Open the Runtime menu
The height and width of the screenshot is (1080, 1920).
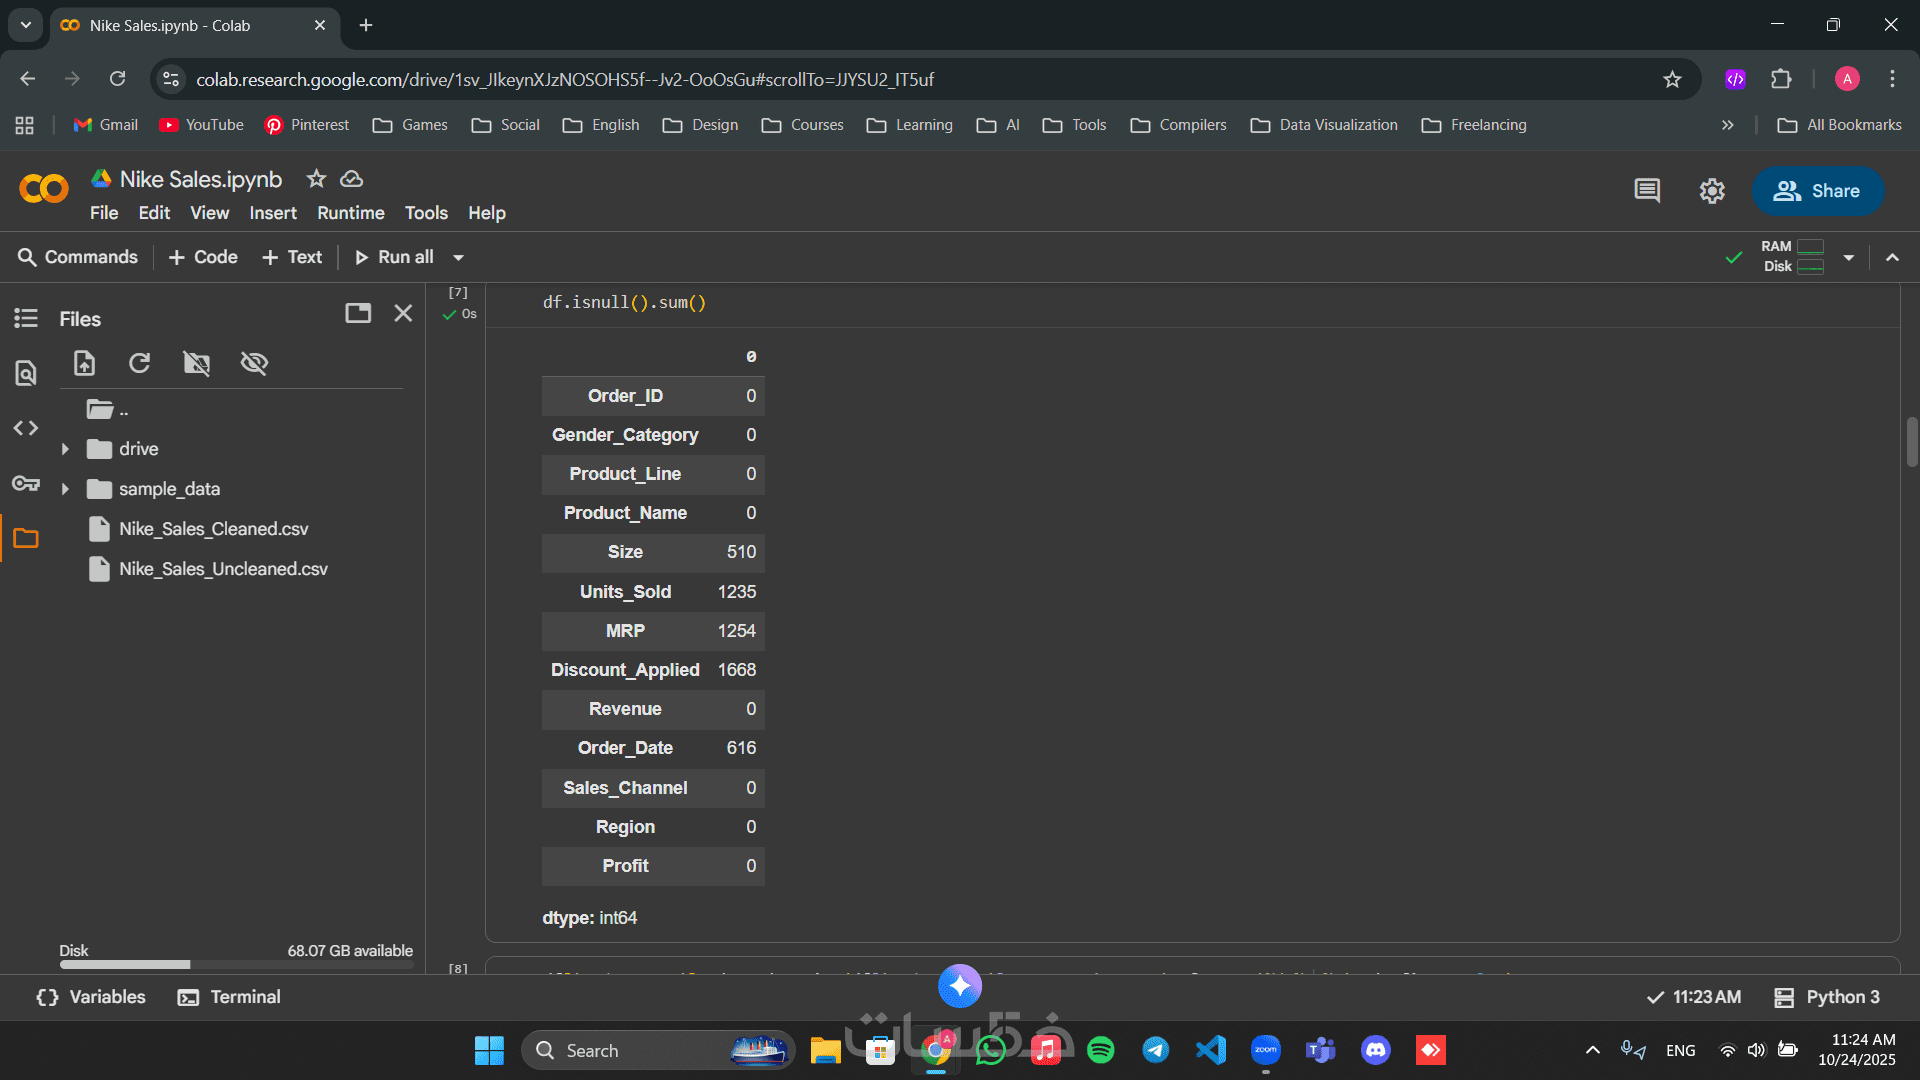pyautogui.click(x=350, y=213)
